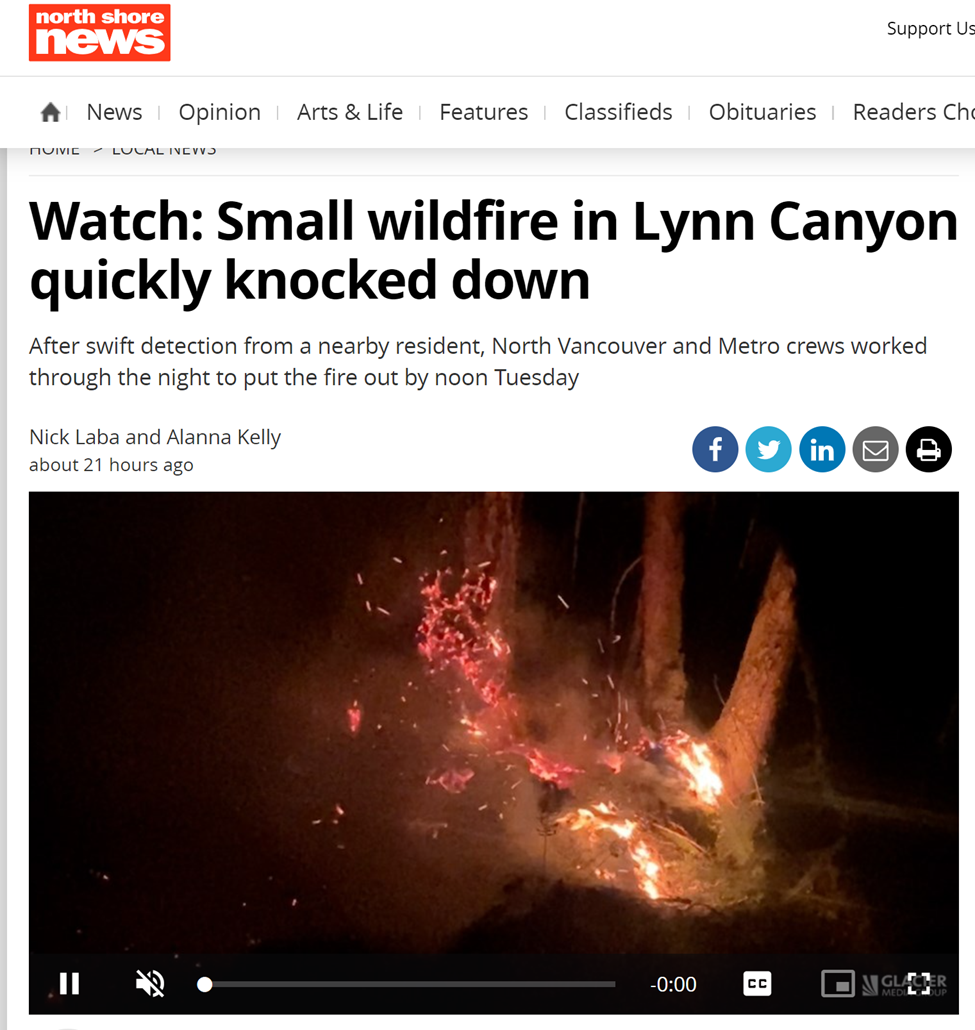Image resolution: width=975 pixels, height=1030 pixels.
Task: Email this article via envelope icon
Action: coord(875,449)
